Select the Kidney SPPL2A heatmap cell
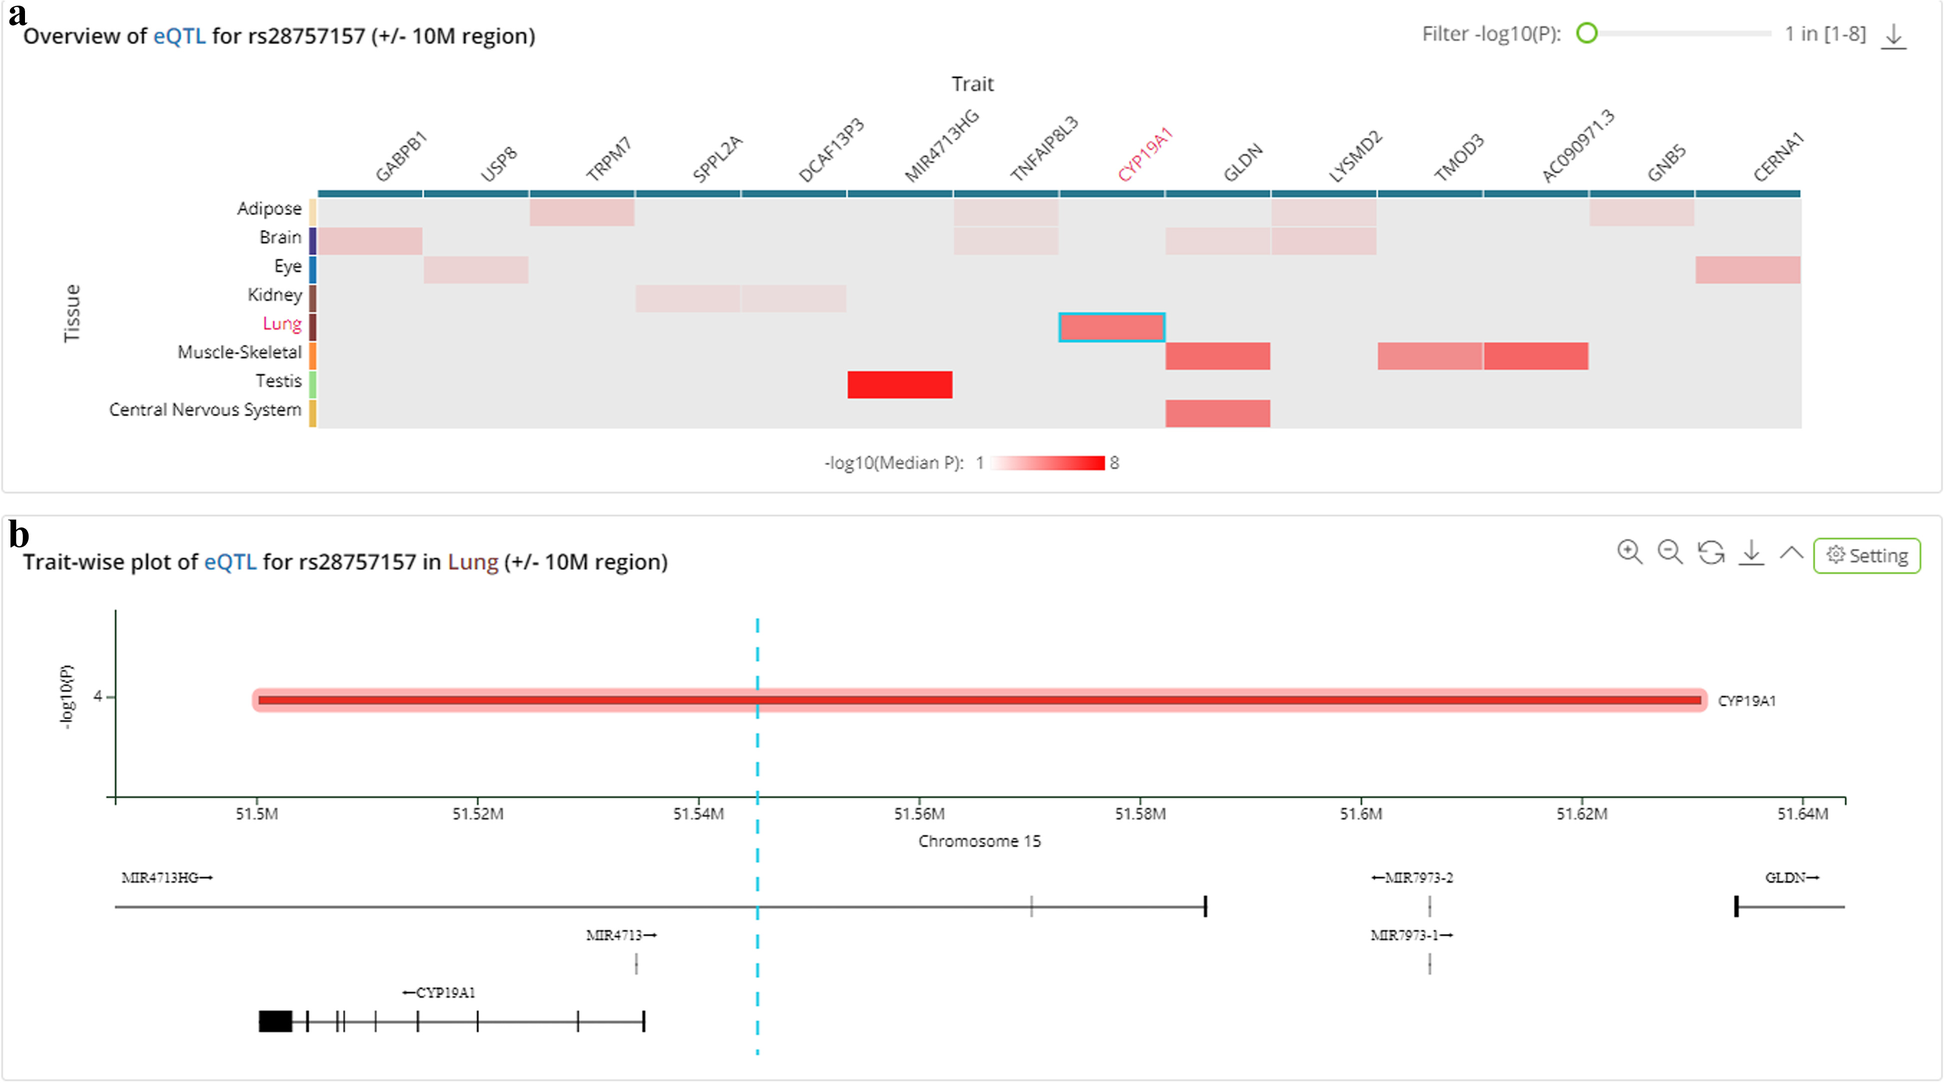Image resolution: width=1944 pixels, height=1083 pixels. 688,298
